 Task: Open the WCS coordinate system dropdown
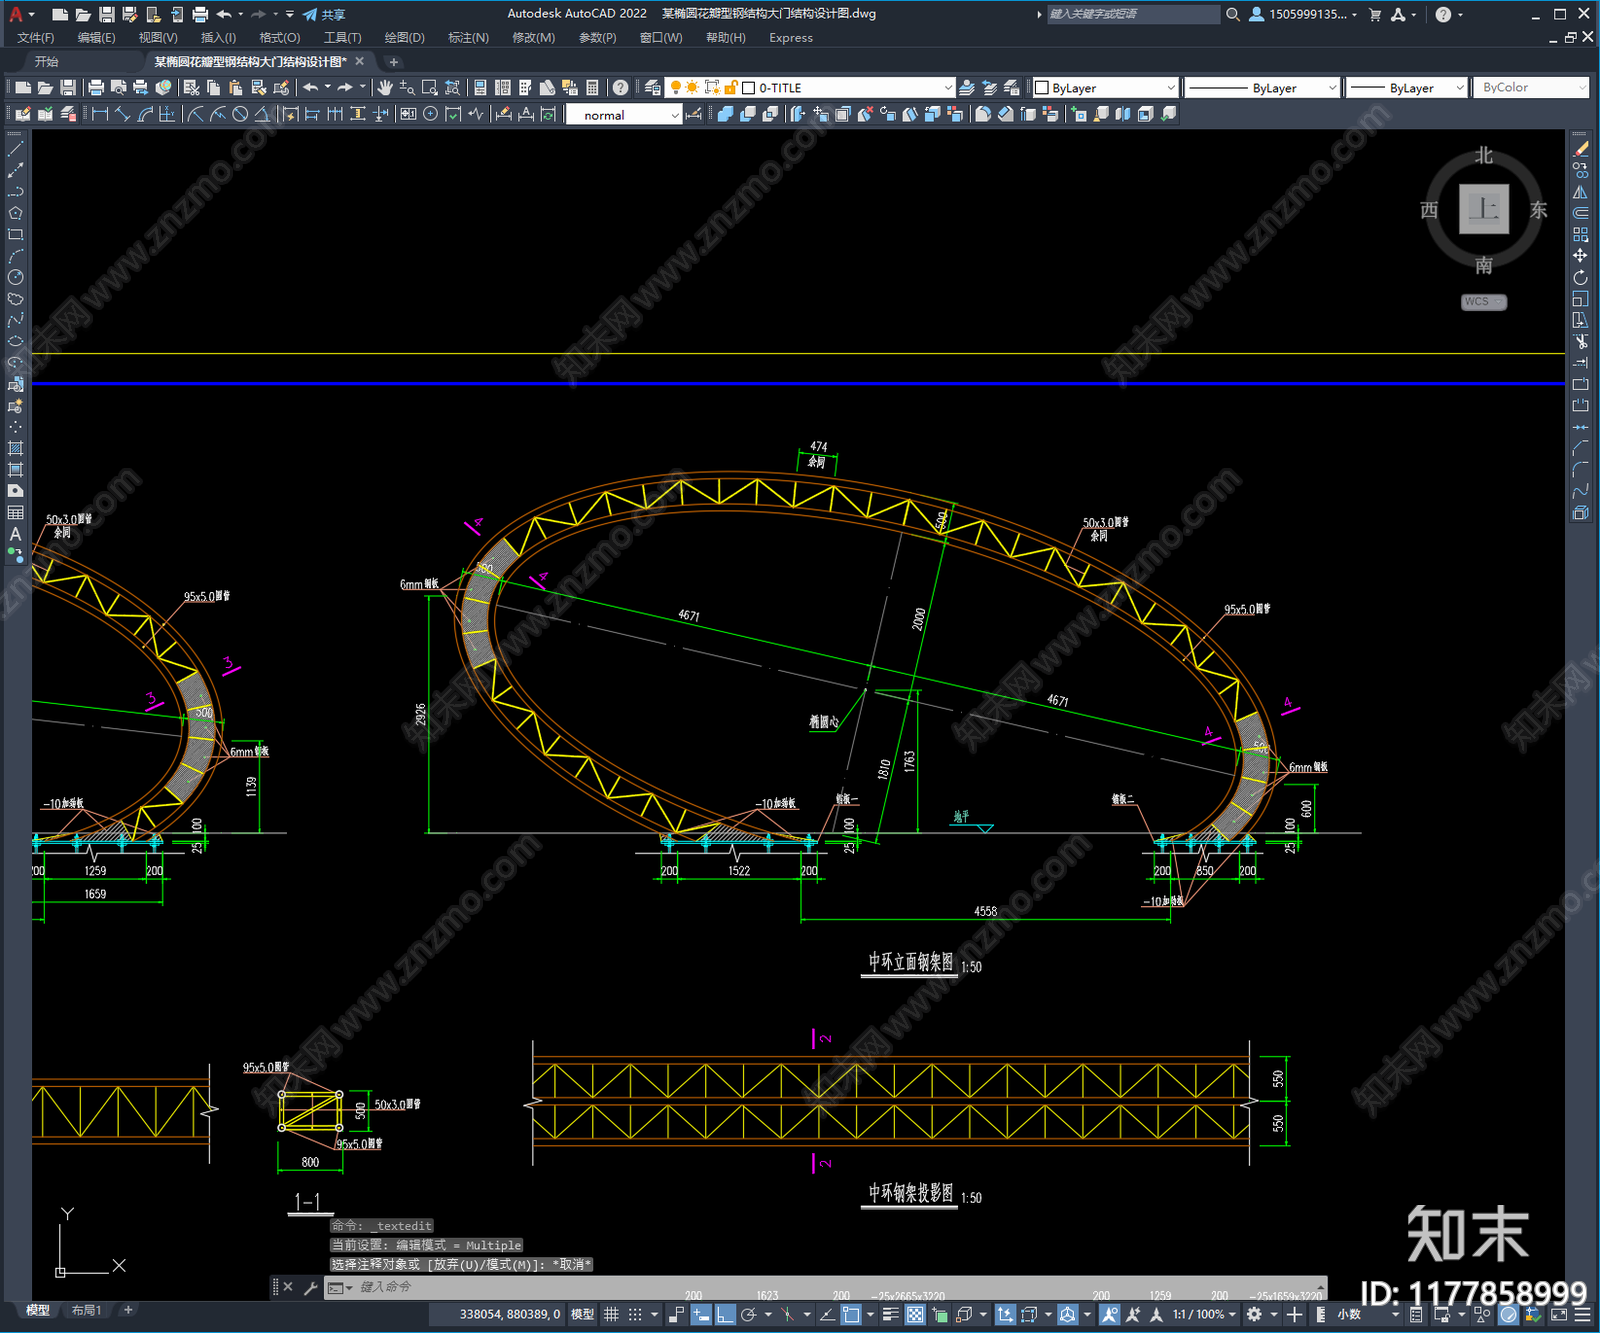click(1484, 302)
